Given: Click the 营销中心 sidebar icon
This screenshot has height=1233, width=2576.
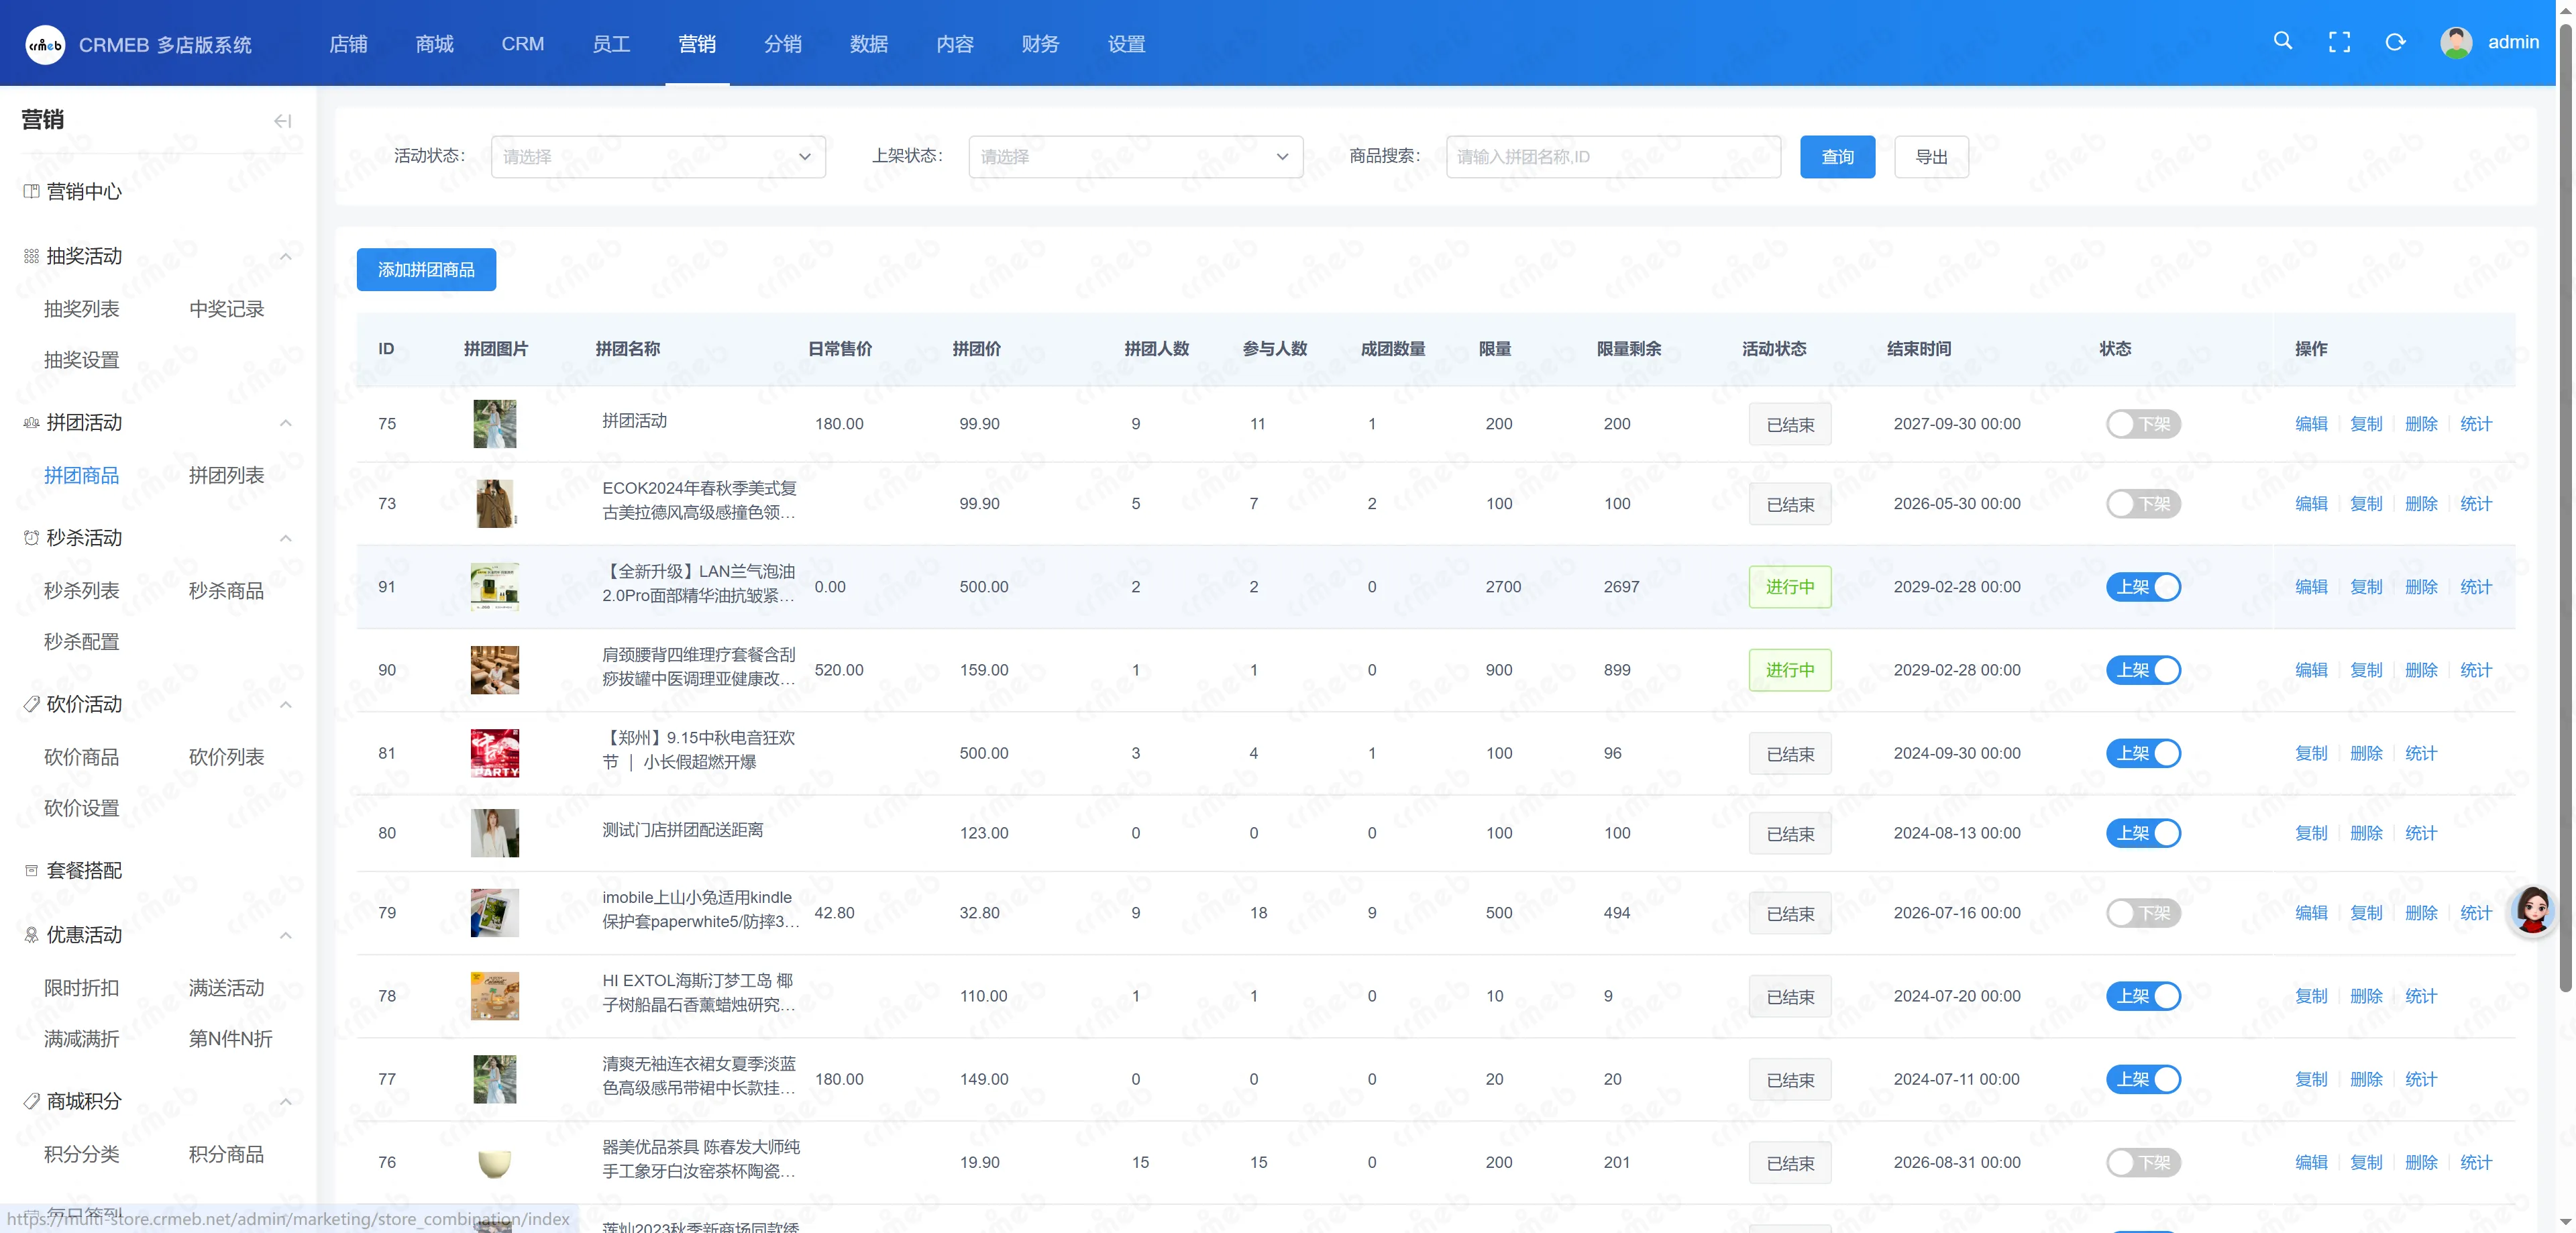Looking at the screenshot, I should click(x=31, y=191).
